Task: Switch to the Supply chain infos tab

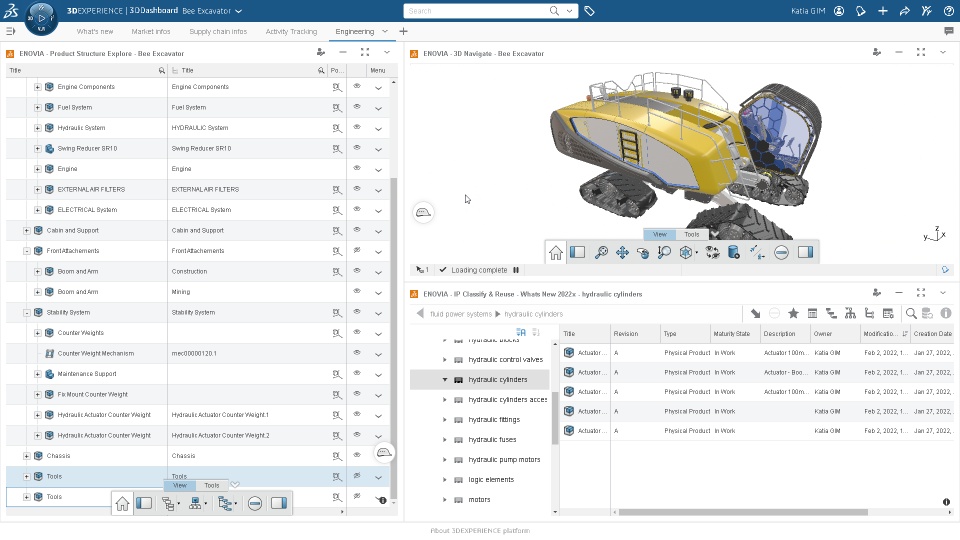Action: pos(218,31)
